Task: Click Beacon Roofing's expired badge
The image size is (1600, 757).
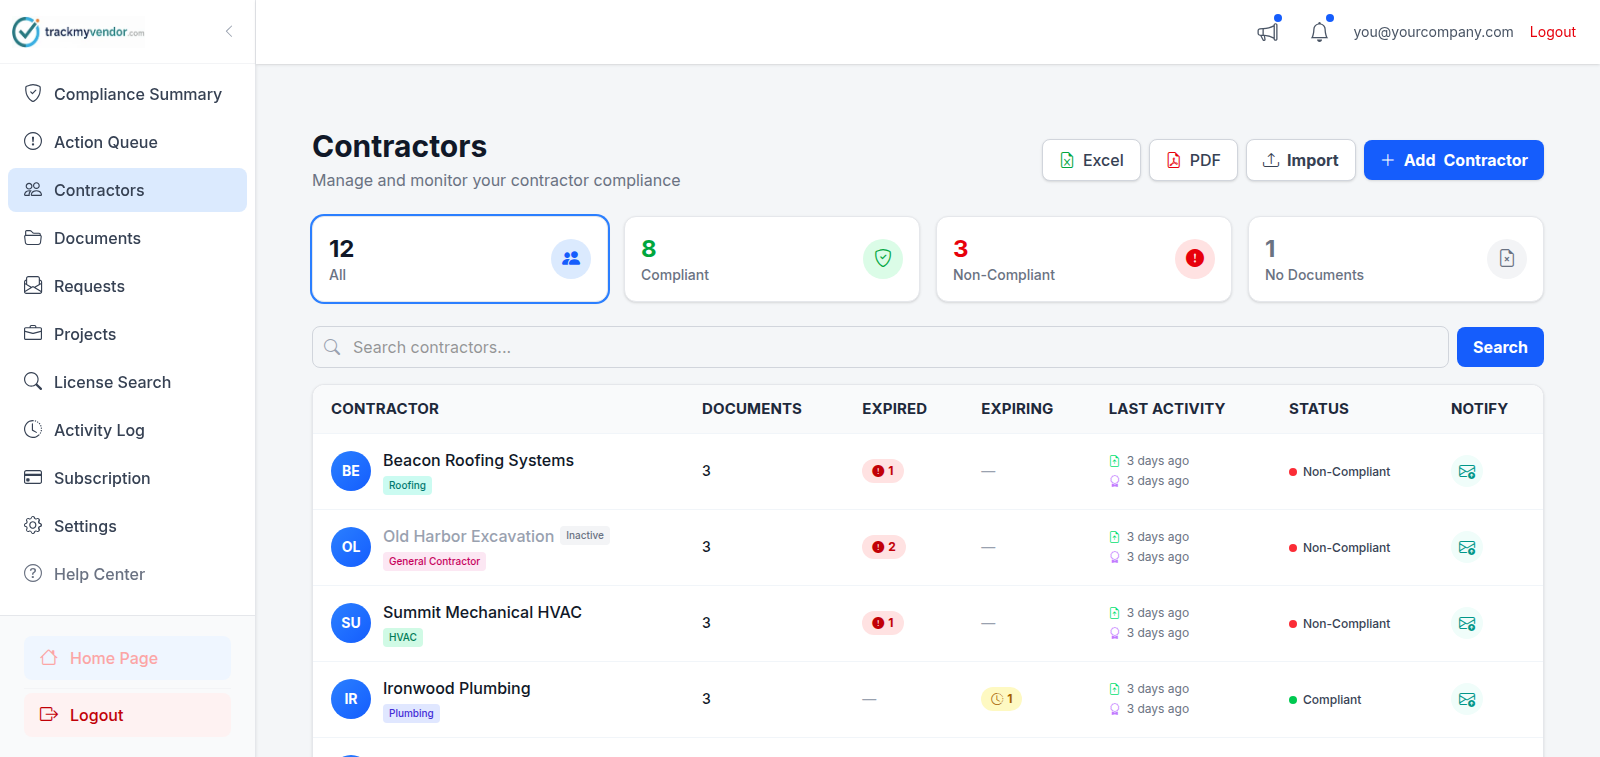Action: tap(883, 471)
